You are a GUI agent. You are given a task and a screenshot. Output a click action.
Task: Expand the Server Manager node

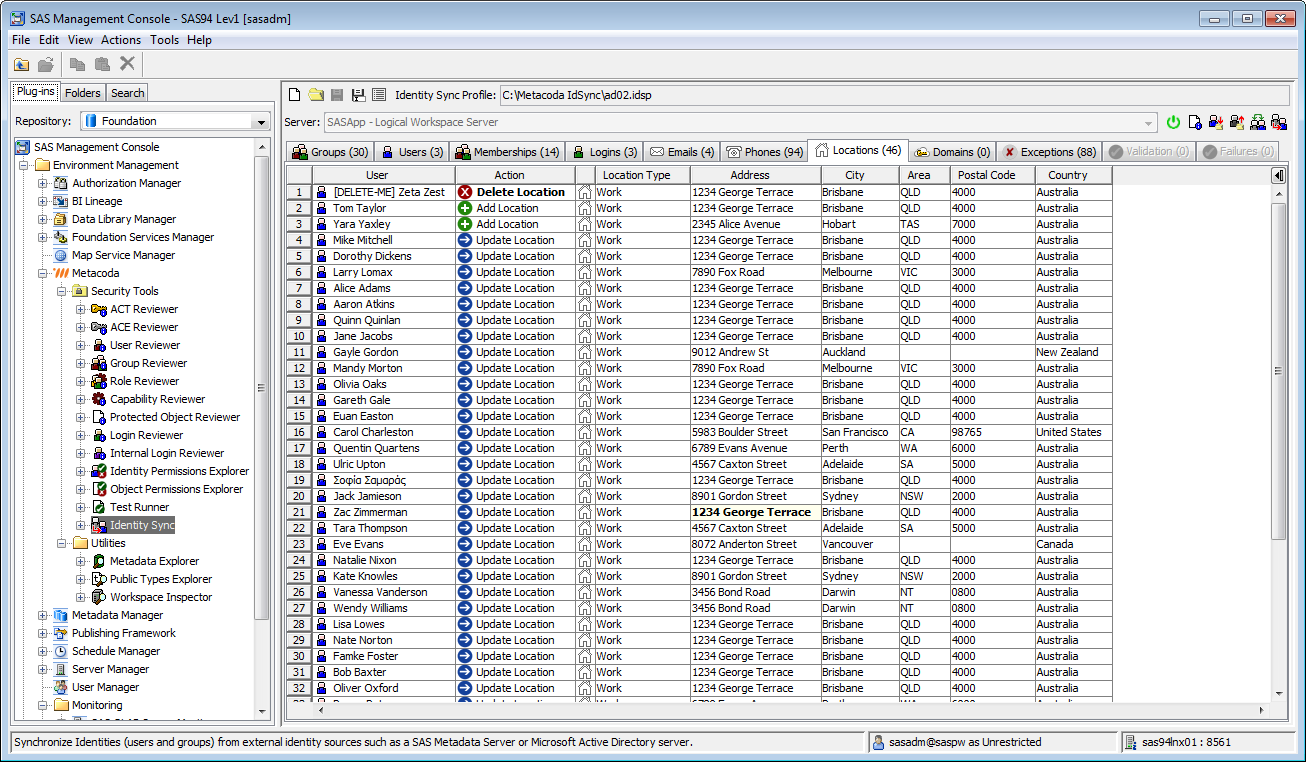[43, 669]
